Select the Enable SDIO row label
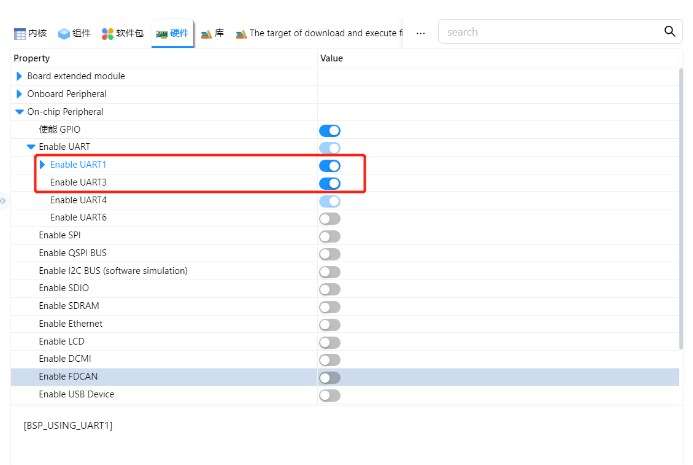This screenshot has height=465, width=693. (x=64, y=288)
